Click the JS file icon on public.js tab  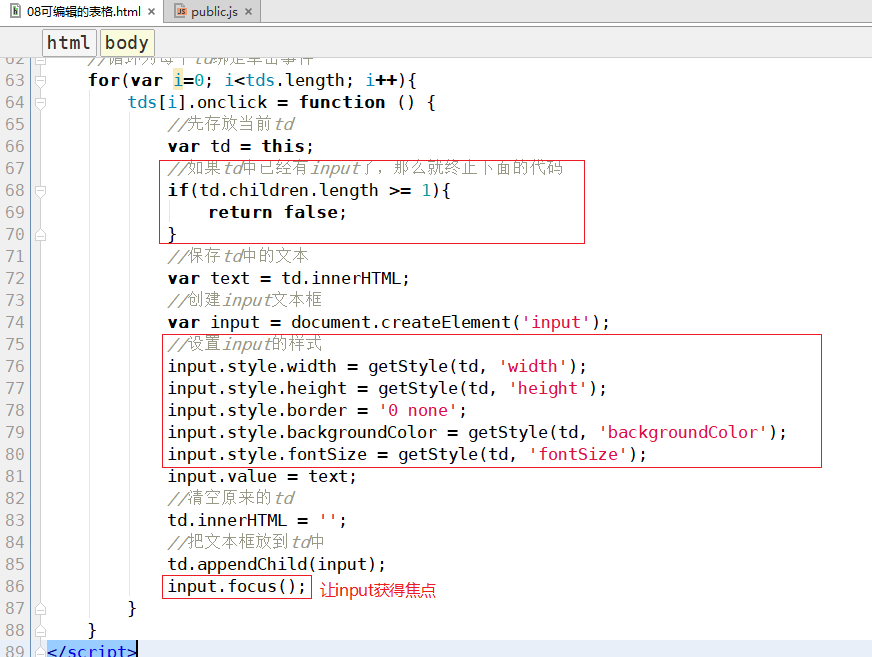click(x=181, y=12)
